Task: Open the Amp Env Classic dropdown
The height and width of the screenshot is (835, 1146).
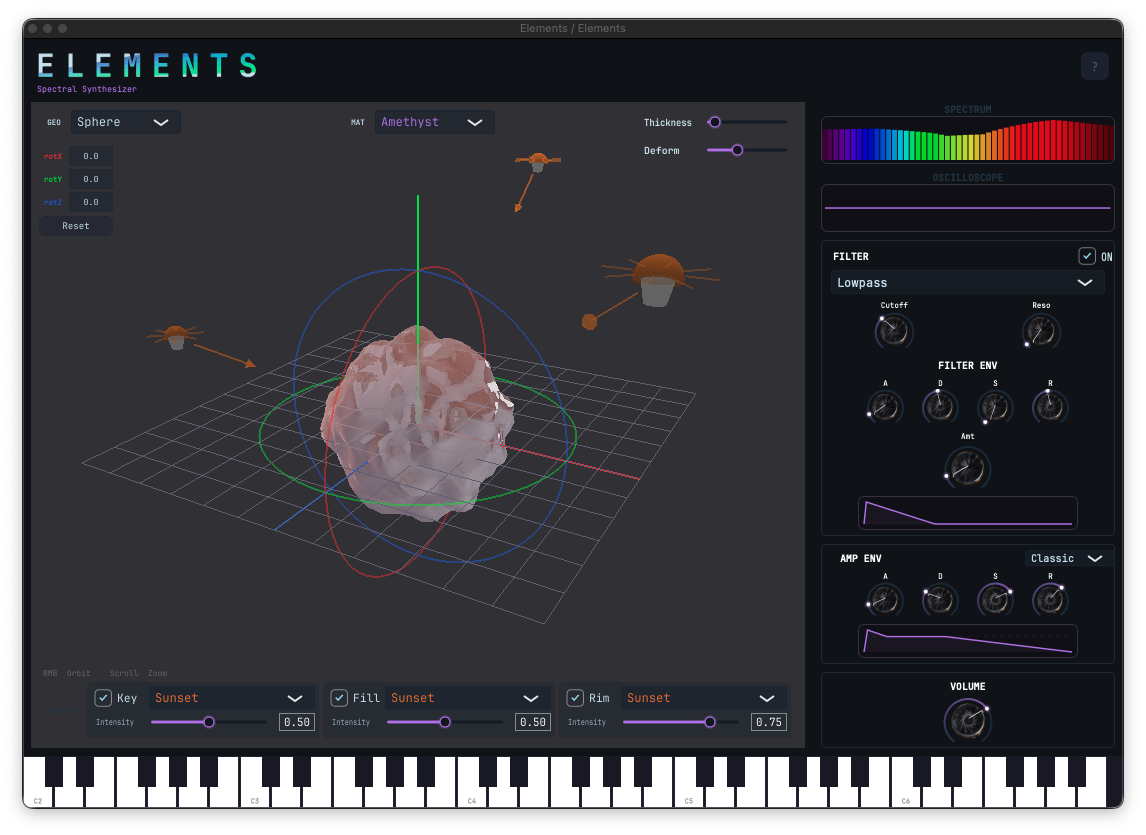Action: click(1067, 558)
